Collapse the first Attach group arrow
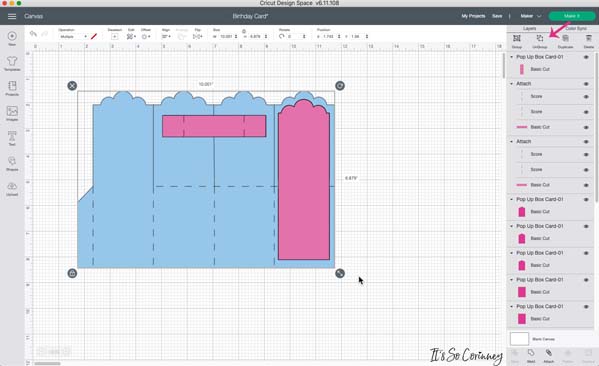Screen dimensions: 599x366 (512, 84)
